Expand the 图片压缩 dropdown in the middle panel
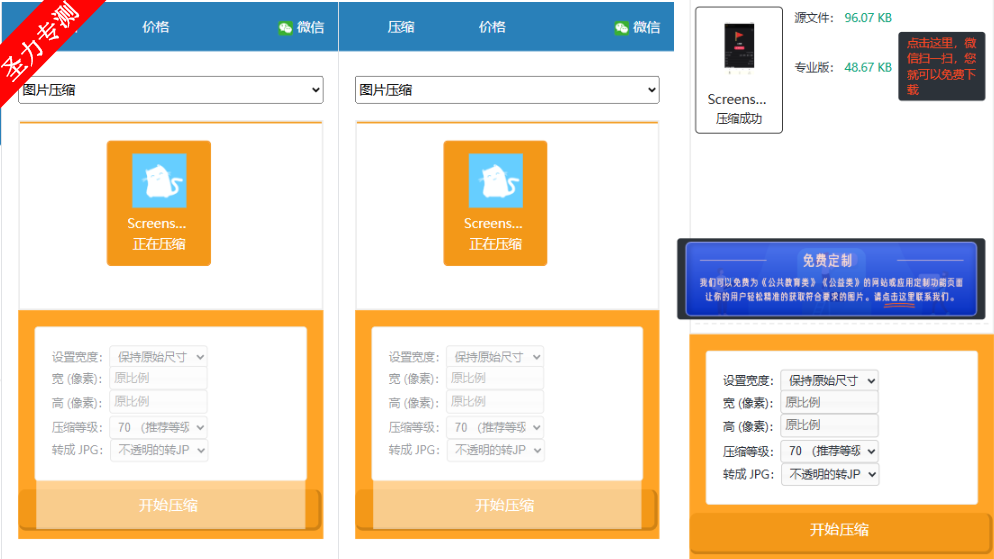Image resolution: width=994 pixels, height=559 pixels. pyautogui.click(x=507, y=90)
